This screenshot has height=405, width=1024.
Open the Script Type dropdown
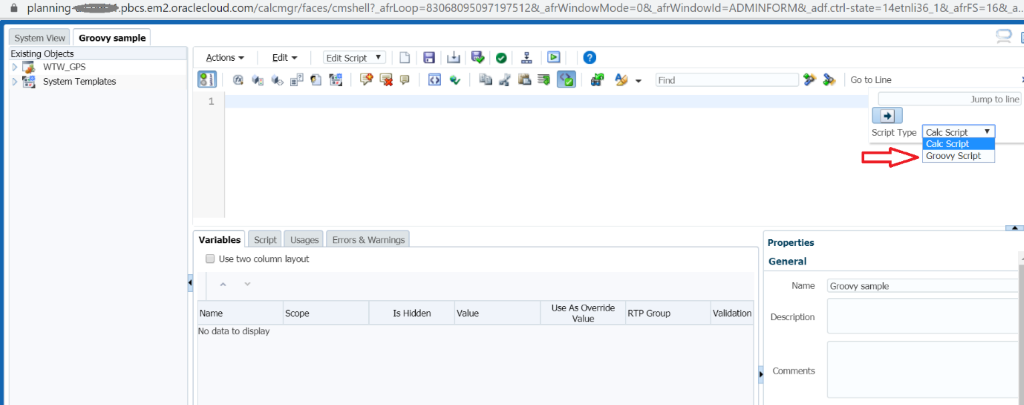(x=958, y=131)
